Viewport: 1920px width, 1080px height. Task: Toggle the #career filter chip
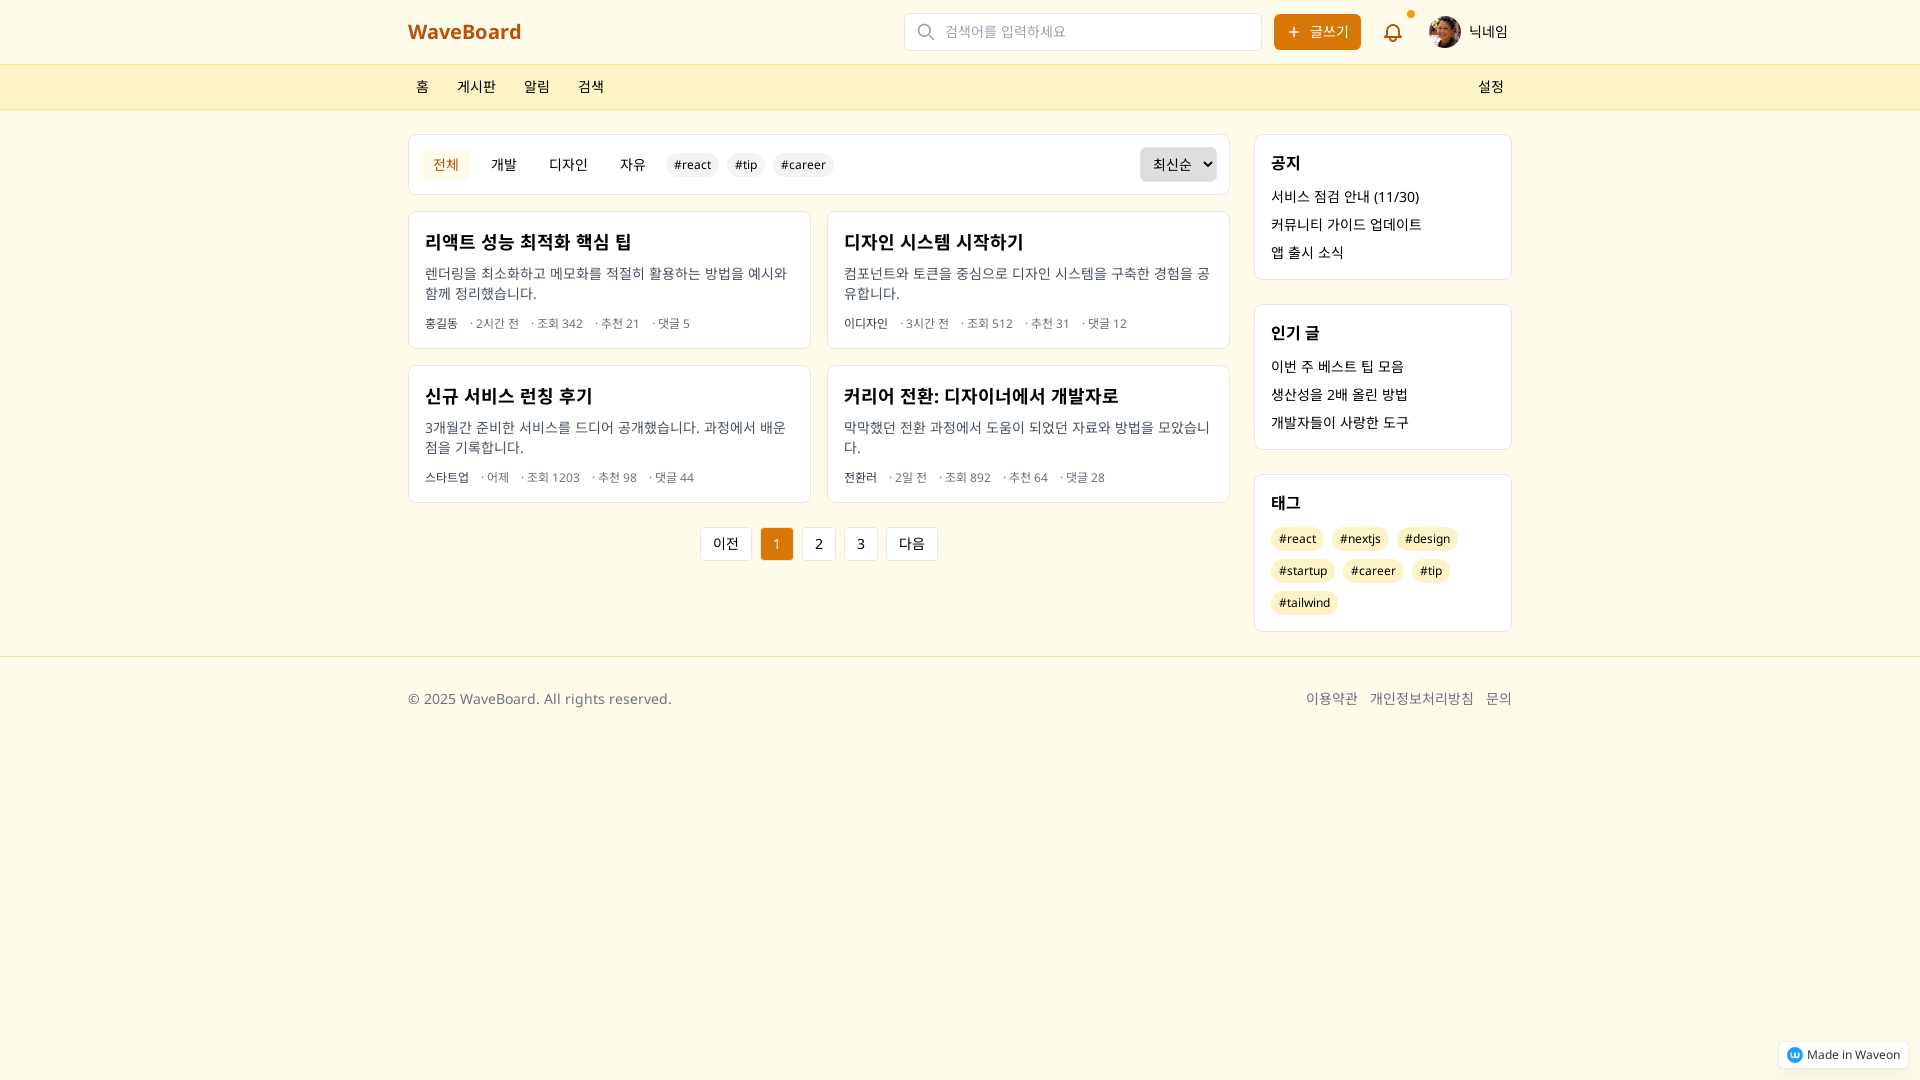(803, 164)
